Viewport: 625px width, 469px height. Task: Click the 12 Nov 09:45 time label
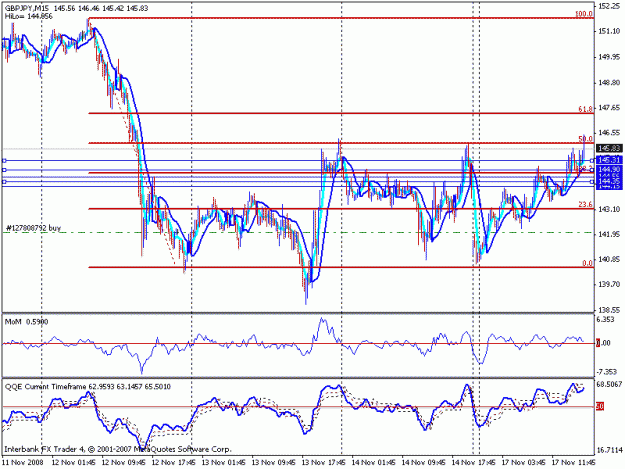[124, 463]
